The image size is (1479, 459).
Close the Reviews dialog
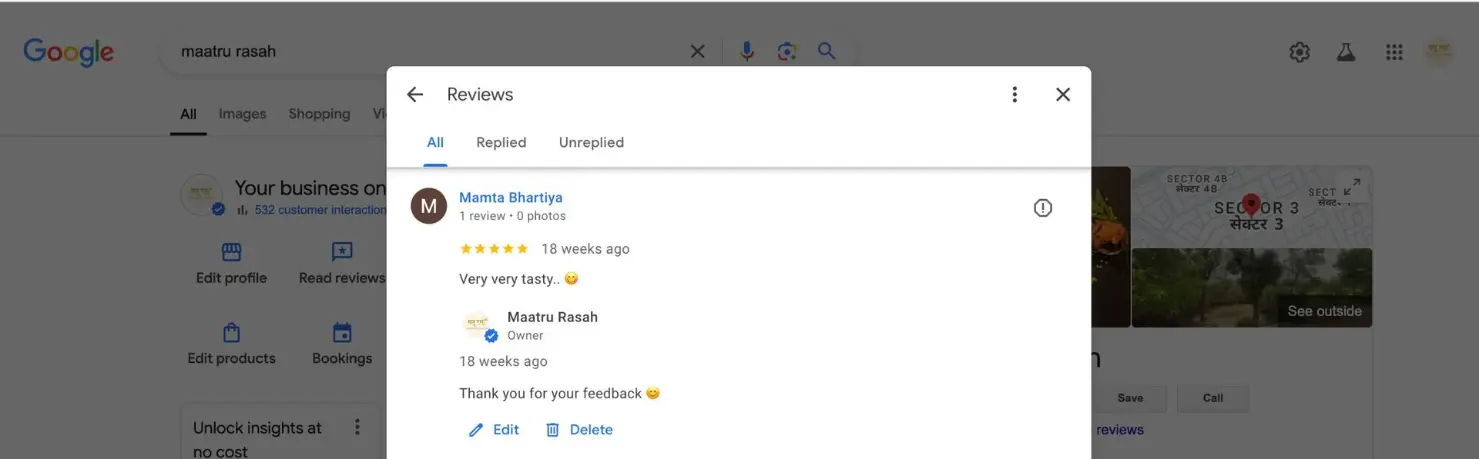1063,95
